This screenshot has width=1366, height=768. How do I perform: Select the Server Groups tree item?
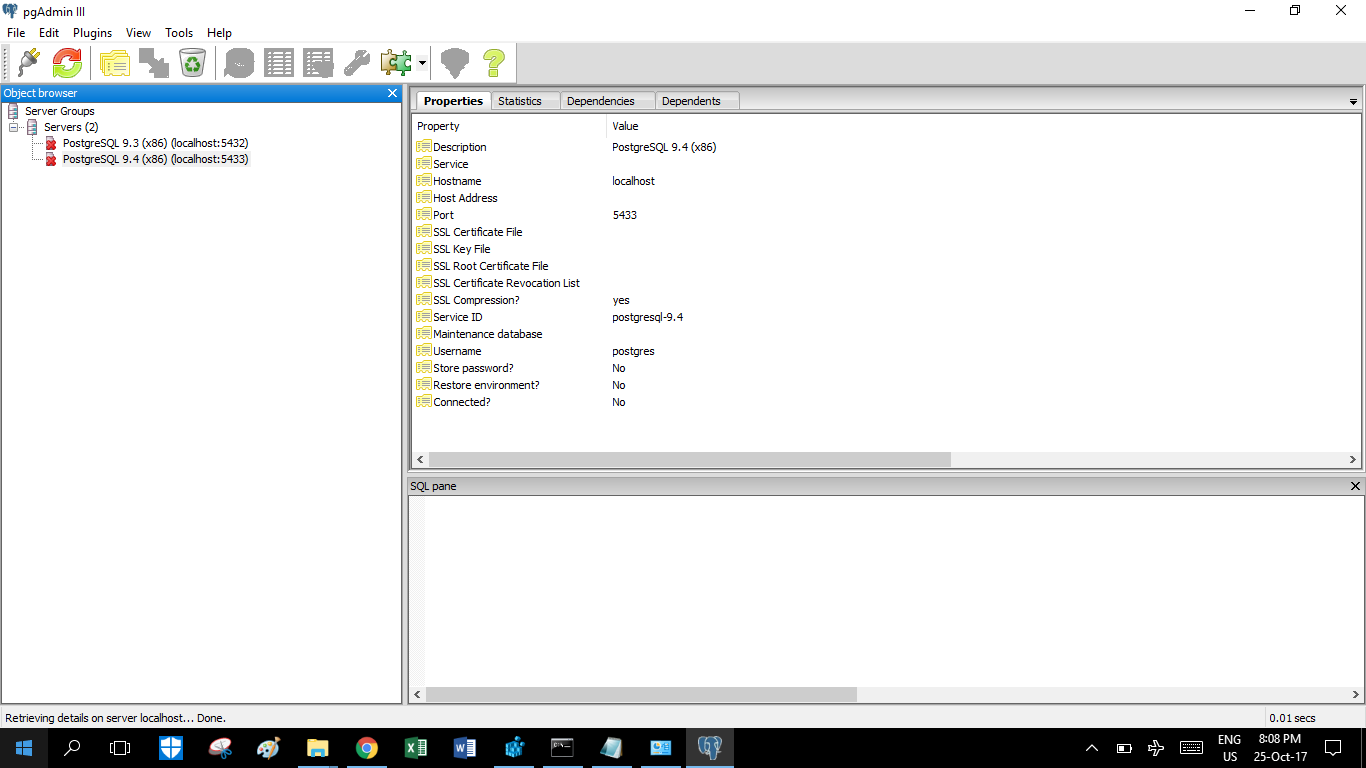pyautogui.click(x=60, y=111)
